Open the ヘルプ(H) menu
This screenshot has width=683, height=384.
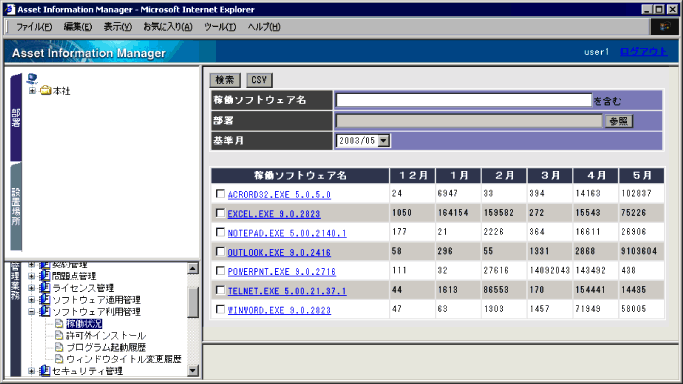(264, 27)
